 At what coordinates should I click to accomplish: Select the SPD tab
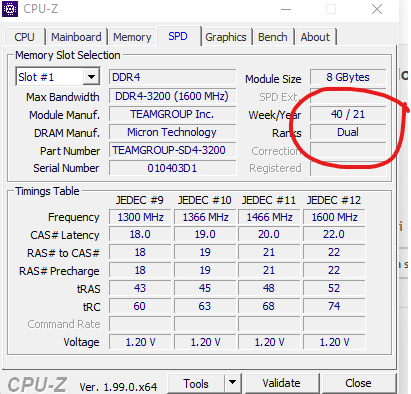click(x=178, y=36)
